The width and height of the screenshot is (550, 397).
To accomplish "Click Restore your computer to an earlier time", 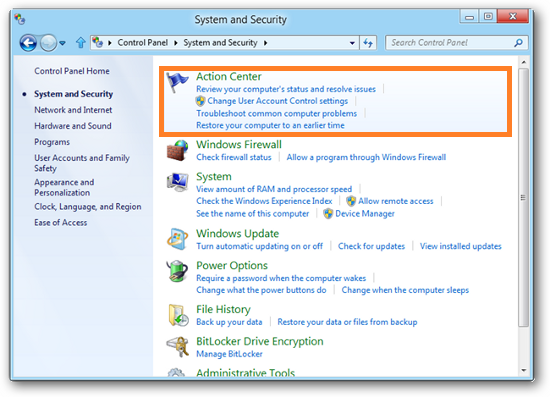I will click(x=270, y=125).
